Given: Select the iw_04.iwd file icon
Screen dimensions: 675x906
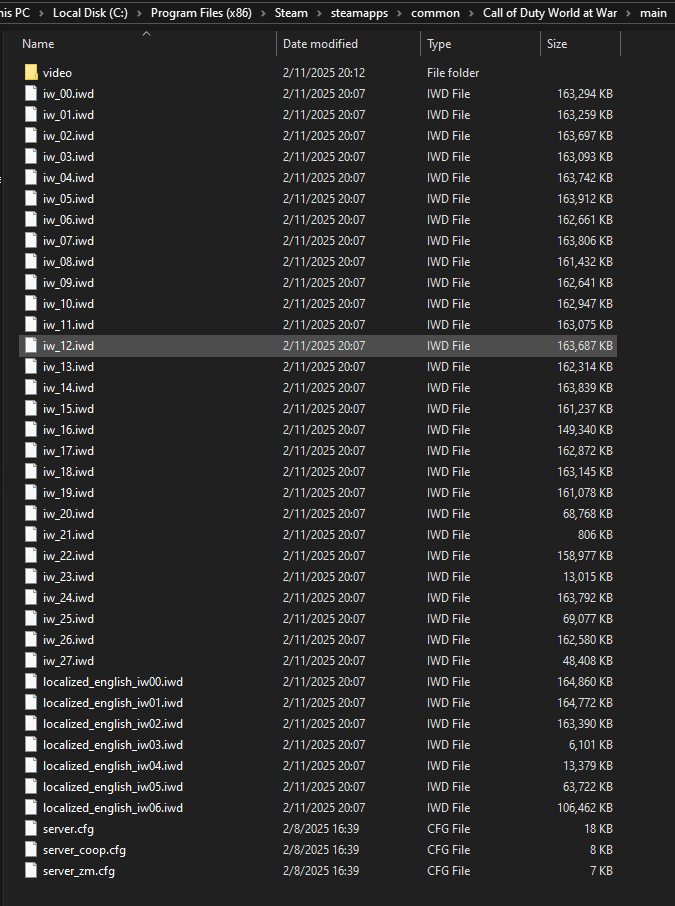Looking at the screenshot, I should (x=31, y=177).
